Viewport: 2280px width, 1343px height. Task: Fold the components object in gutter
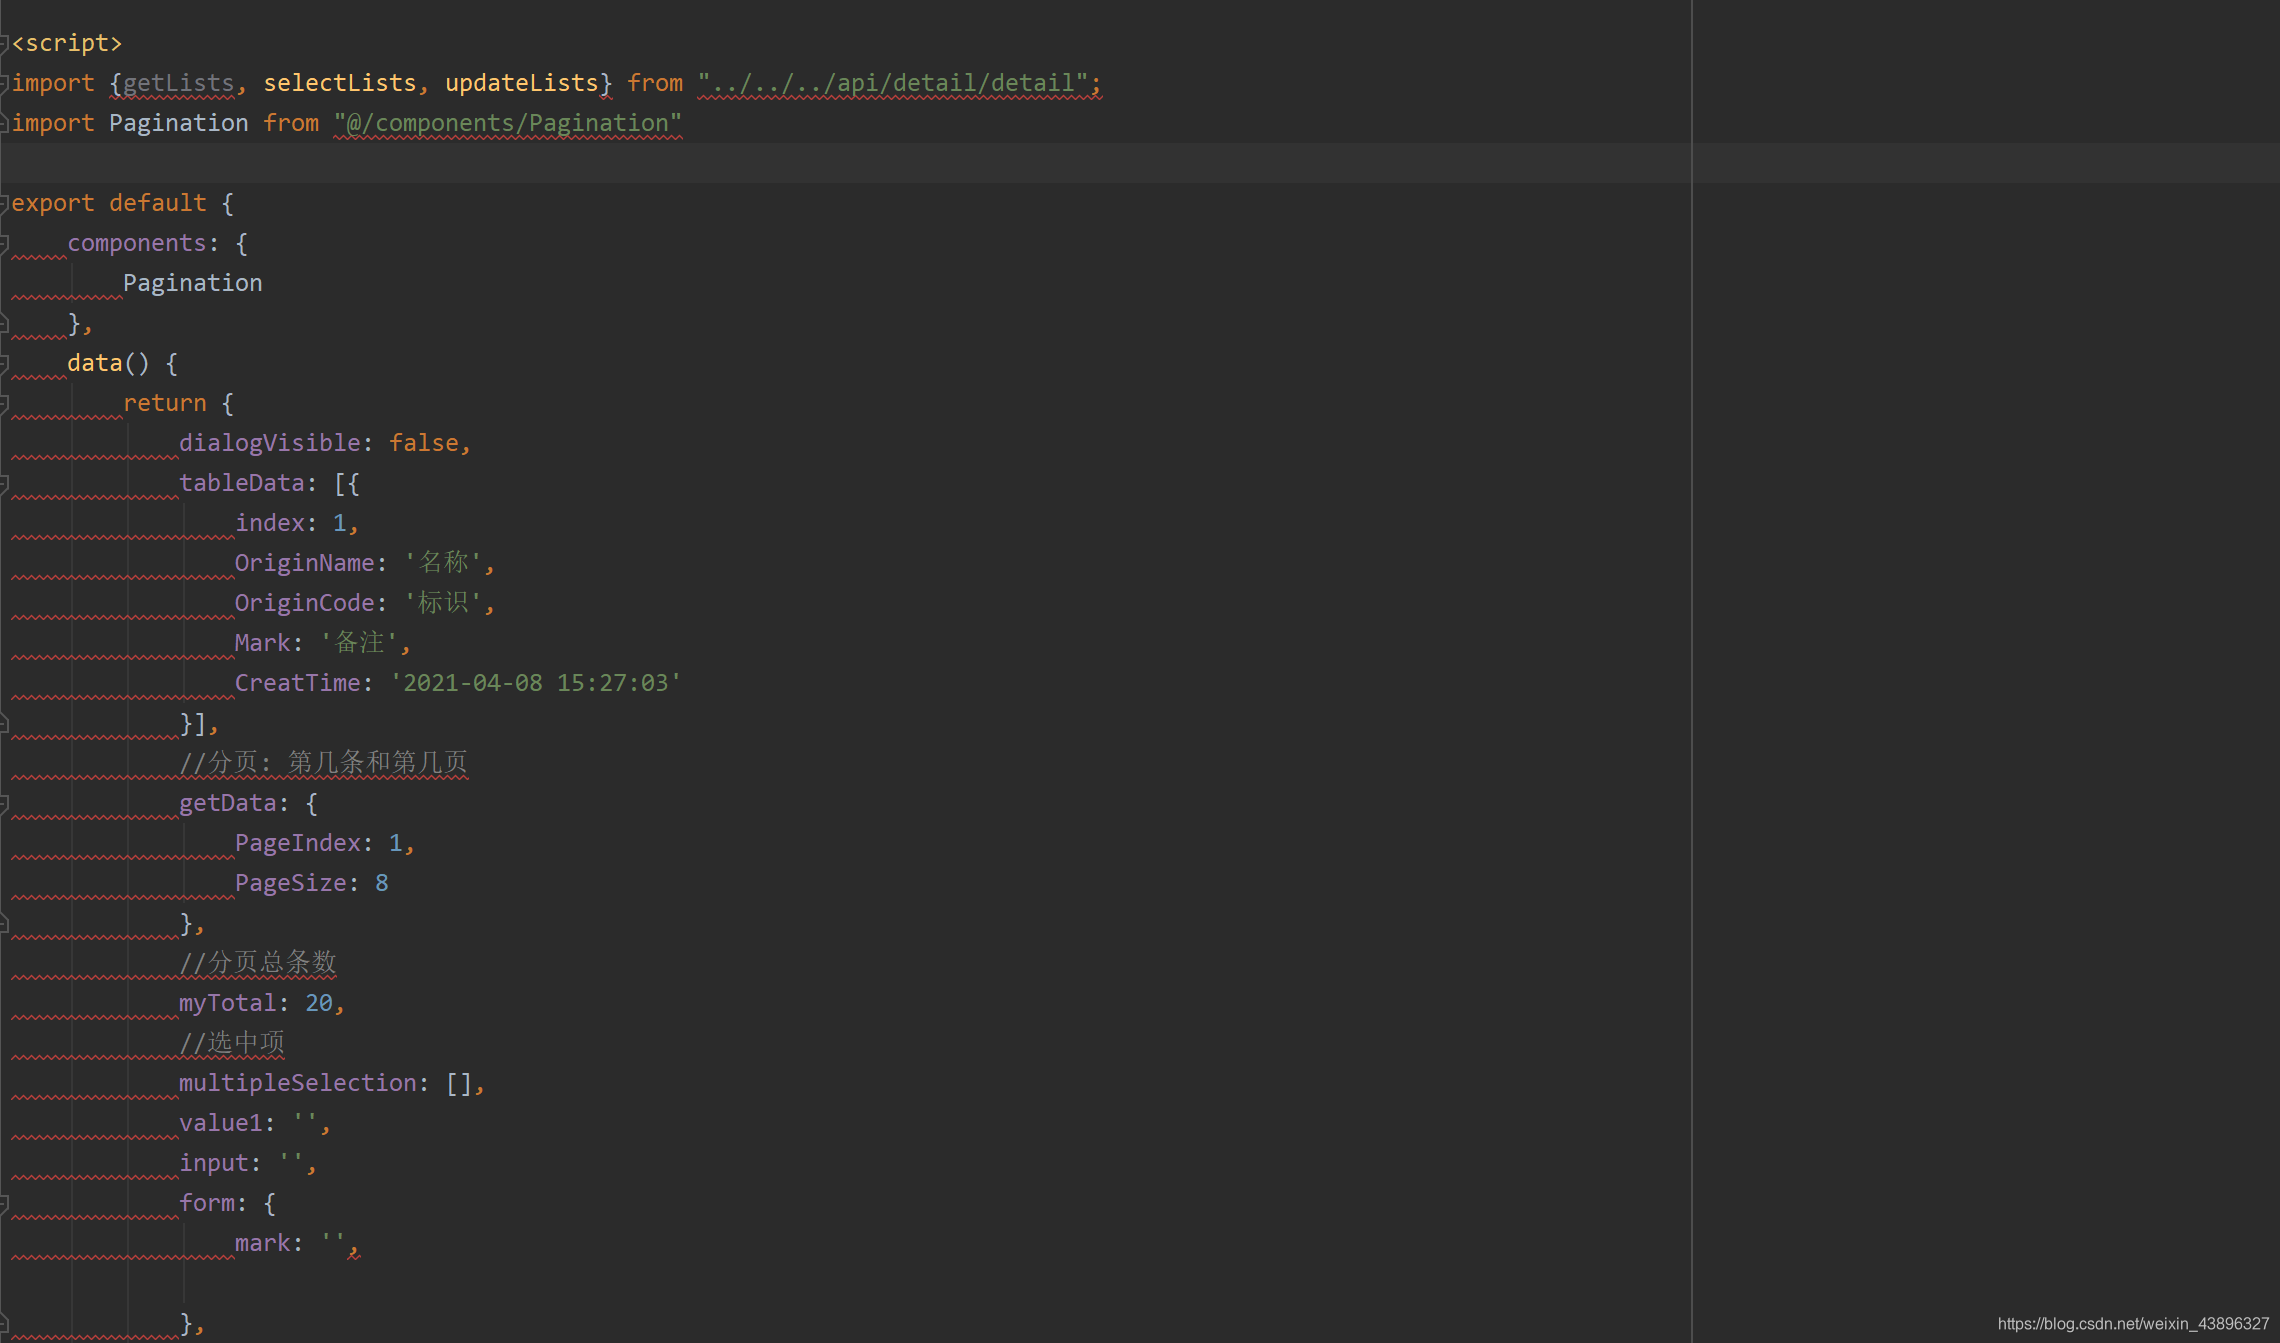(x=4, y=243)
